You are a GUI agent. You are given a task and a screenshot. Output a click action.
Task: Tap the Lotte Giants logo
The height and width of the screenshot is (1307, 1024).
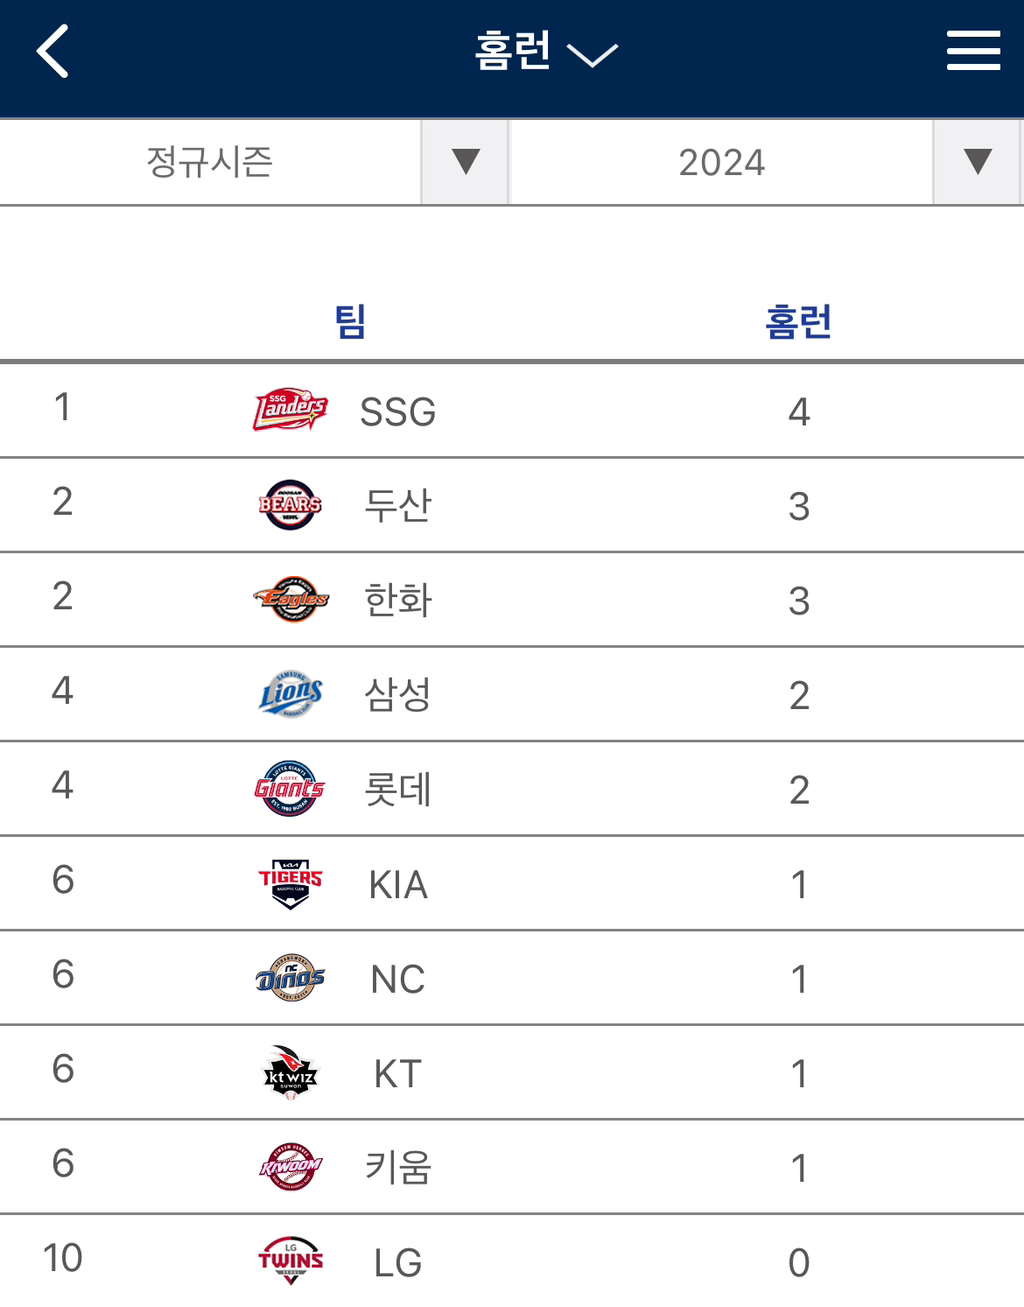[290, 789]
